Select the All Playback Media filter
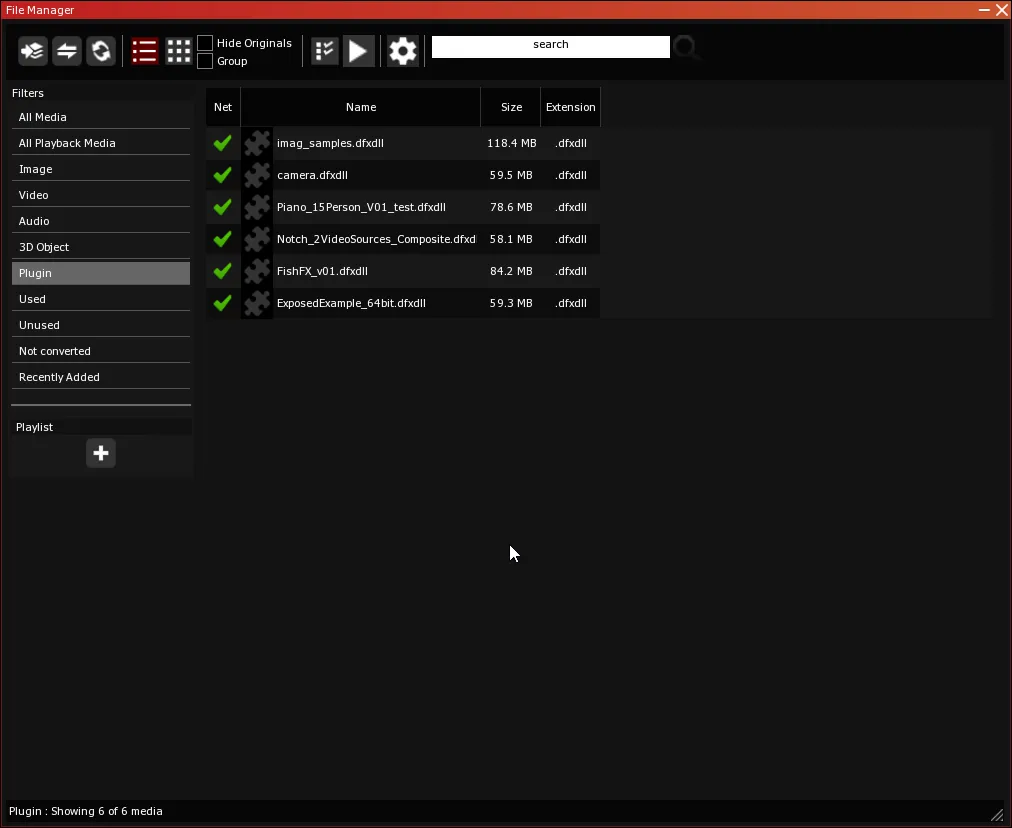This screenshot has width=1012, height=828. (x=101, y=143)
